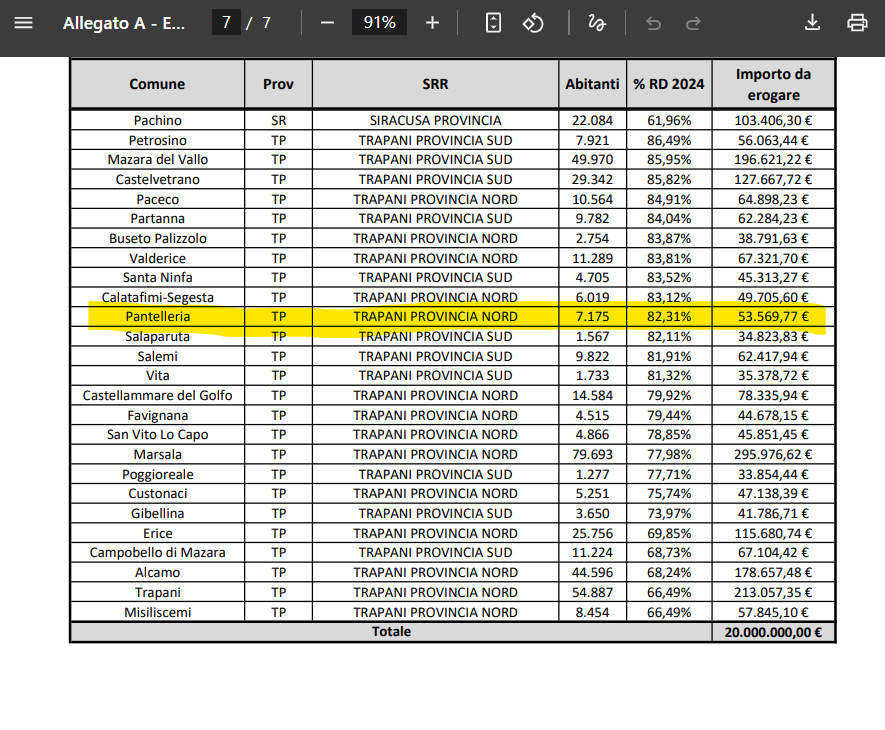Click the zoom in plus button

click(432, 23)
